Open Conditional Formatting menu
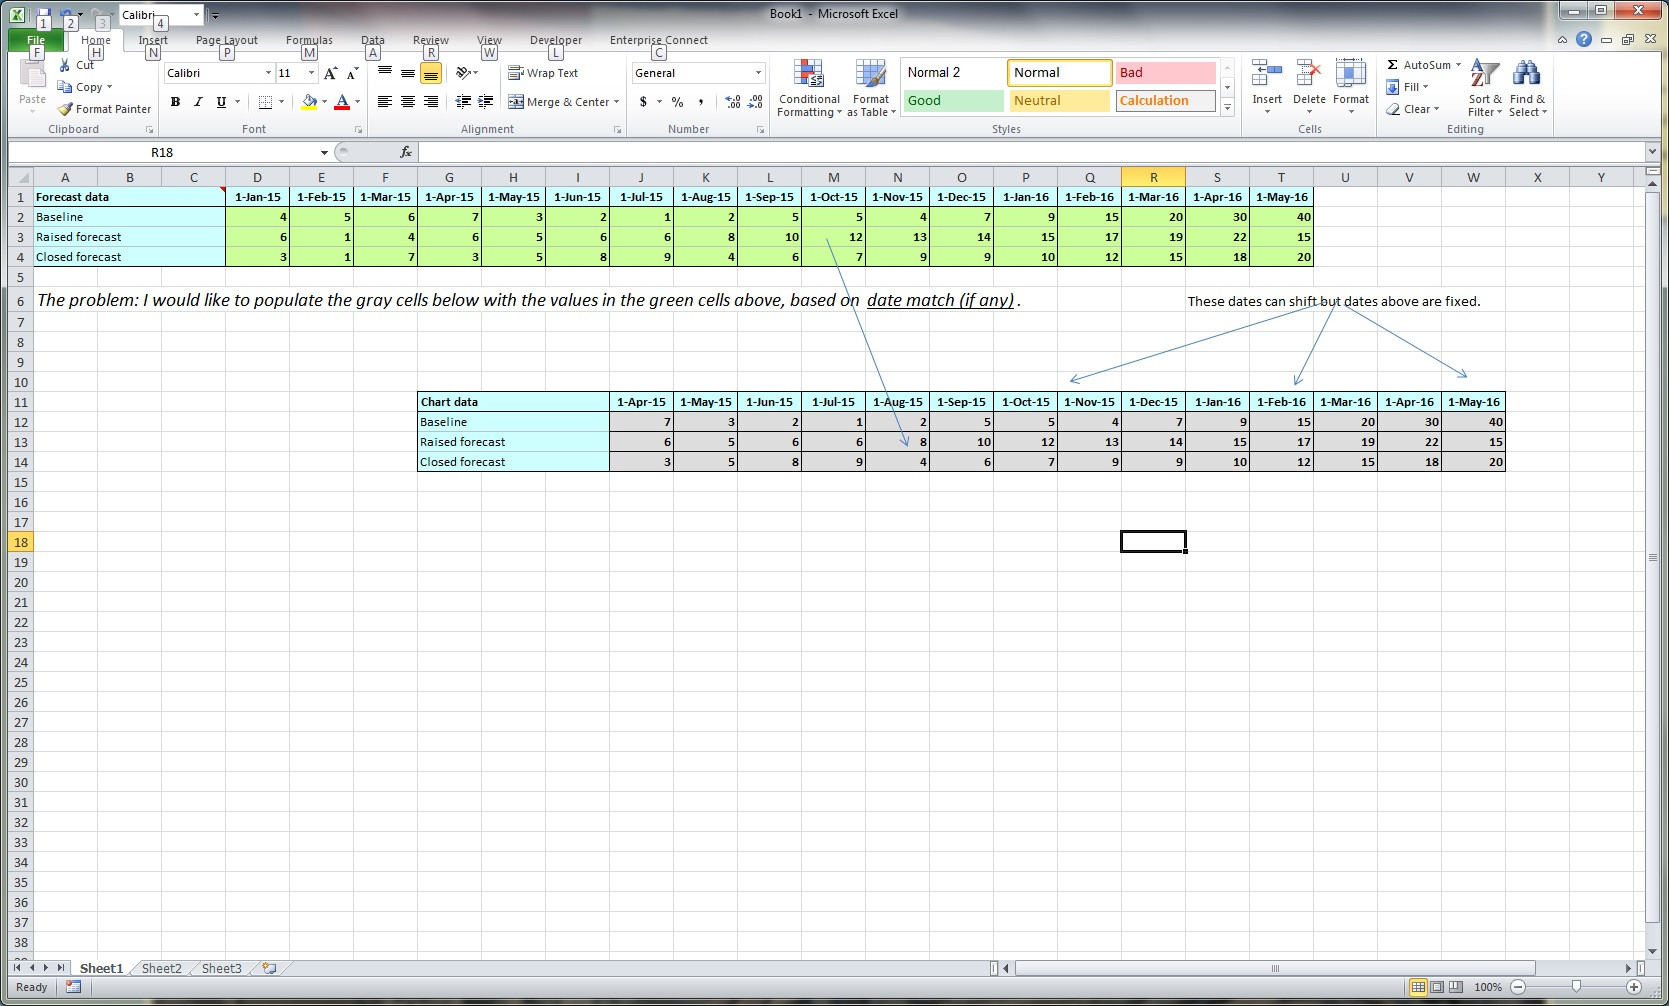This screenshot has height=1006, width=1669. point(809,88)
